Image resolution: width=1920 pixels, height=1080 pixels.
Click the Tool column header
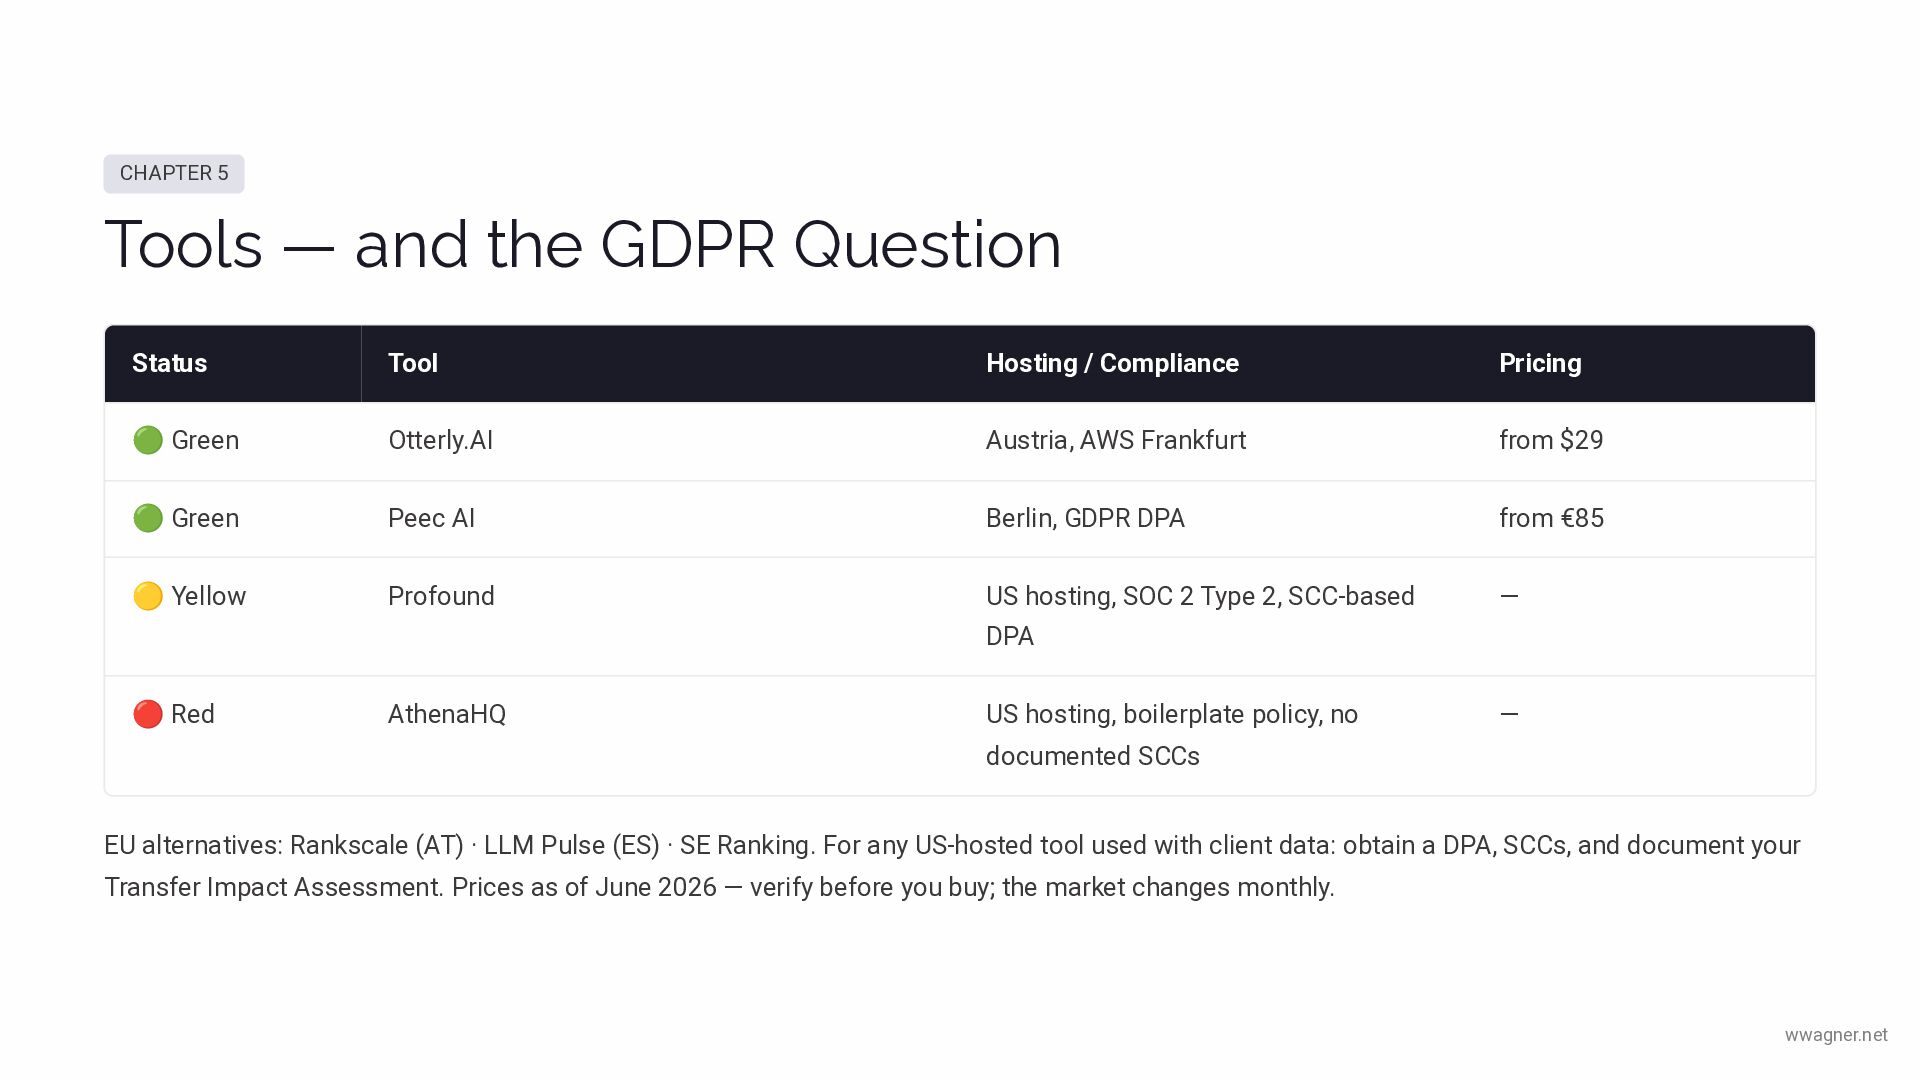pos(413,363)
